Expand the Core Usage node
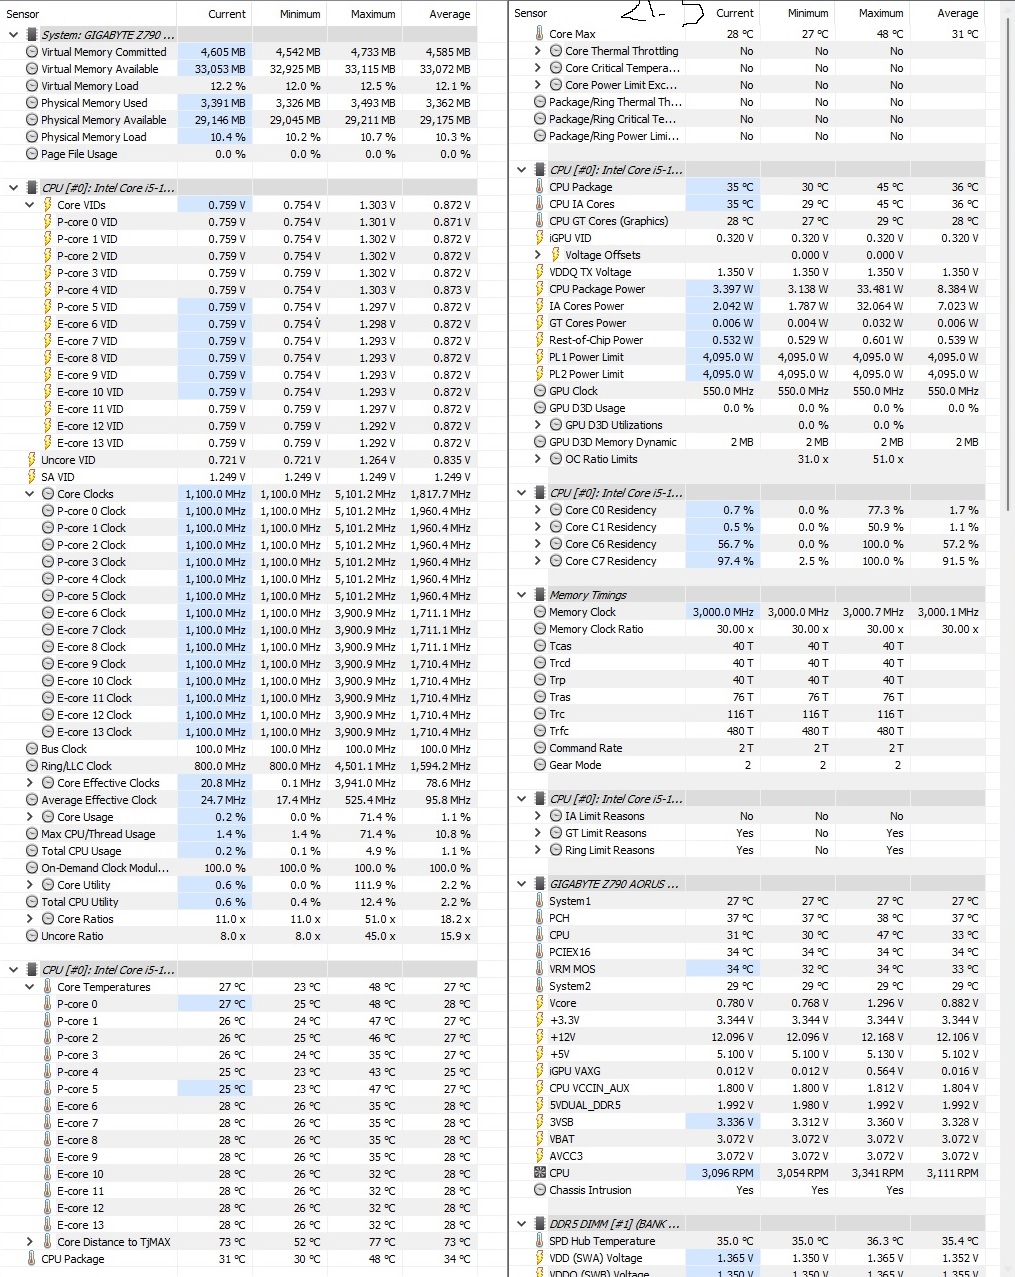The image size is (1015, 1277). 29,817
